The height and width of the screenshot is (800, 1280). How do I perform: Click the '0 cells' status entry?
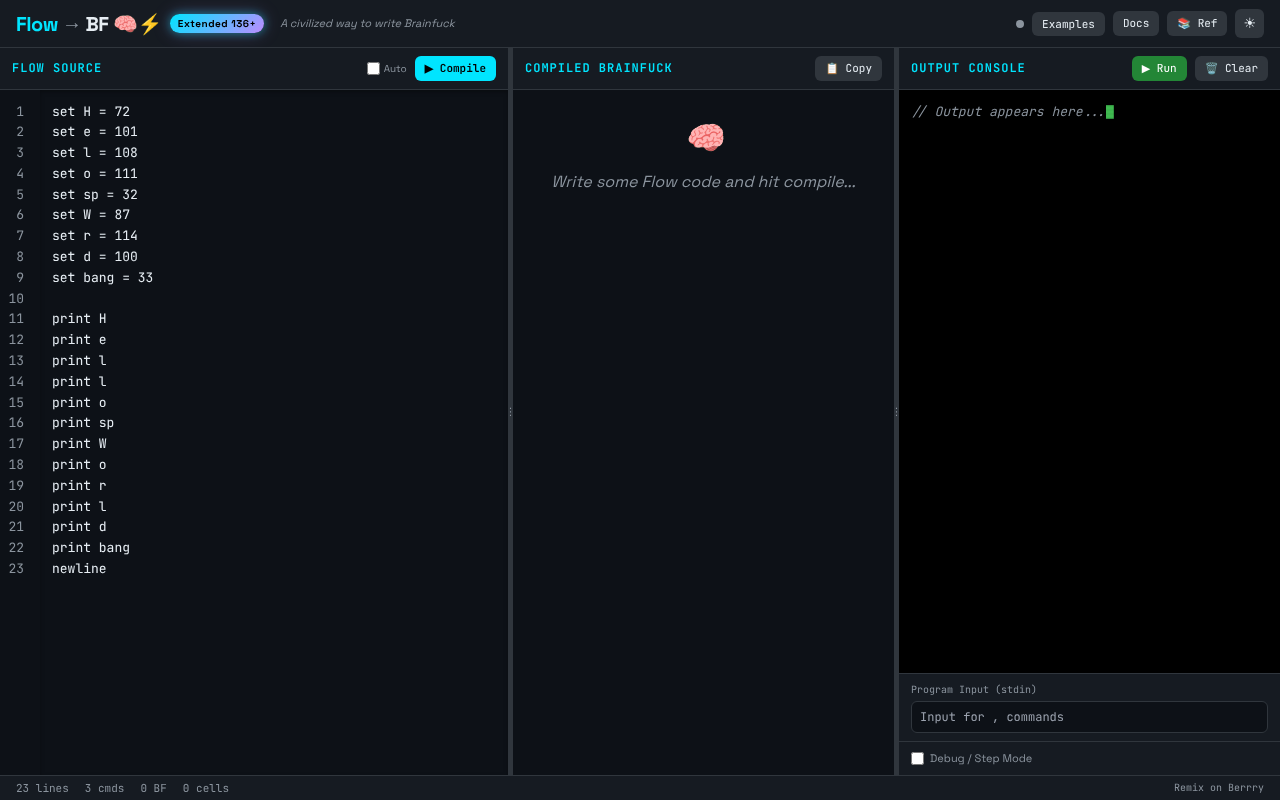206,788
